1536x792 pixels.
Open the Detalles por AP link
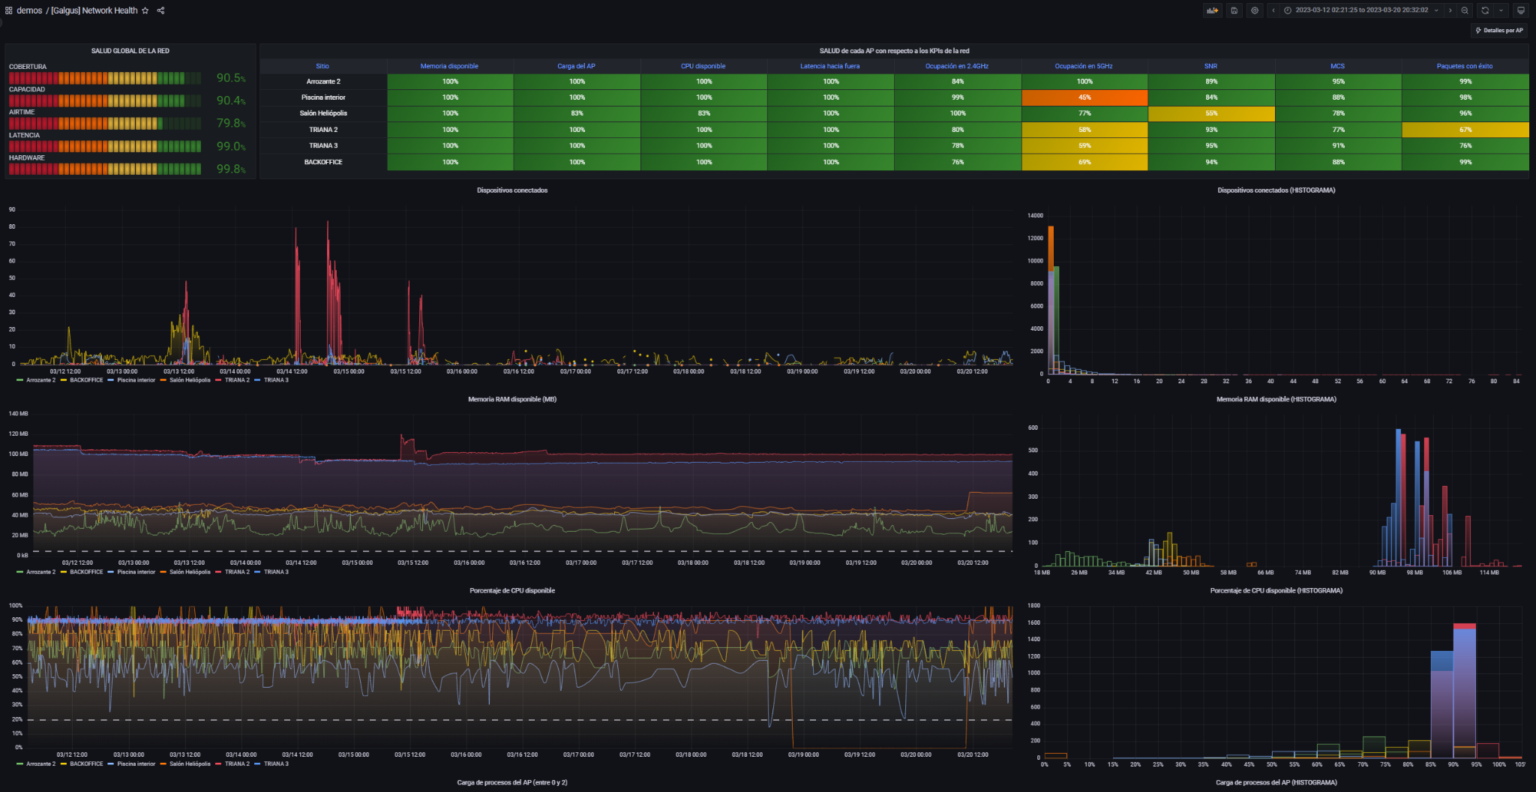click(1500, 30)
